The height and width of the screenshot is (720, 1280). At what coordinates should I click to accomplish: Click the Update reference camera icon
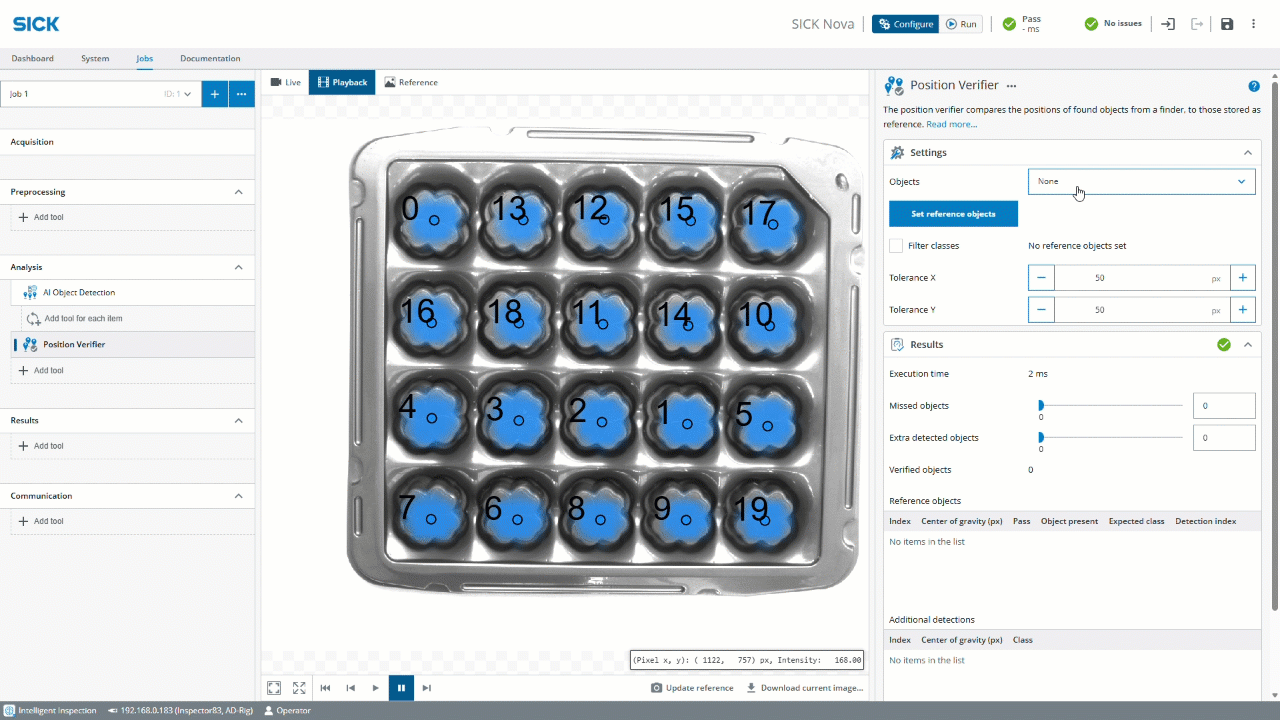pos(656,688)
